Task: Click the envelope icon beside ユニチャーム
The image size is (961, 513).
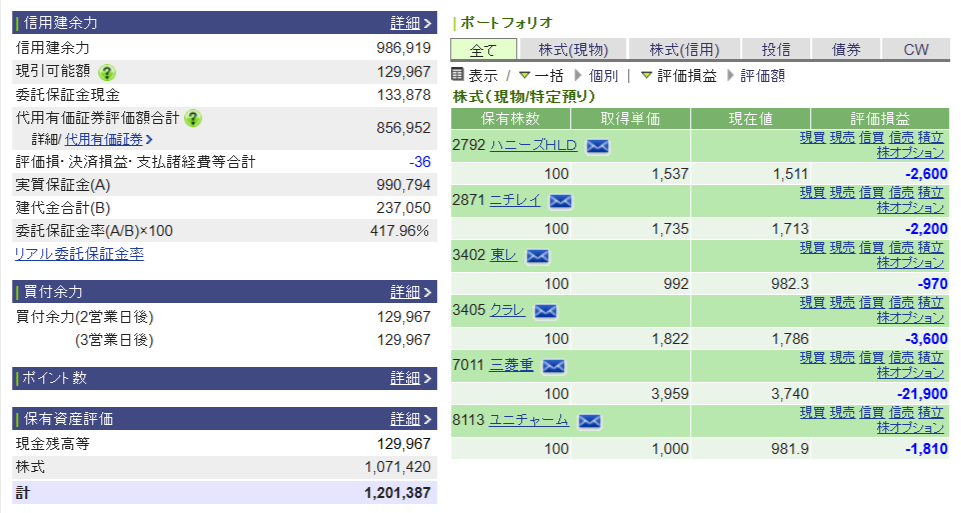Action: (x=589, y=421)
